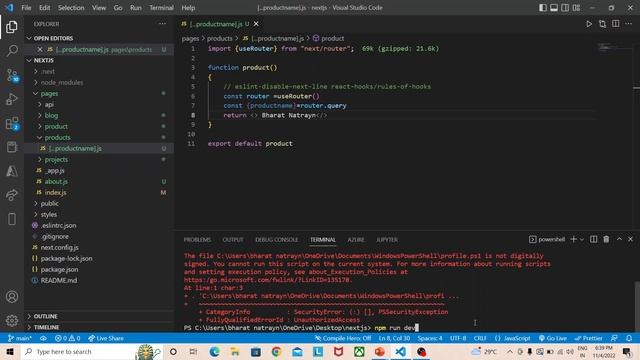
Task: Switch to the Output tab
Action: tap(233, 240)
